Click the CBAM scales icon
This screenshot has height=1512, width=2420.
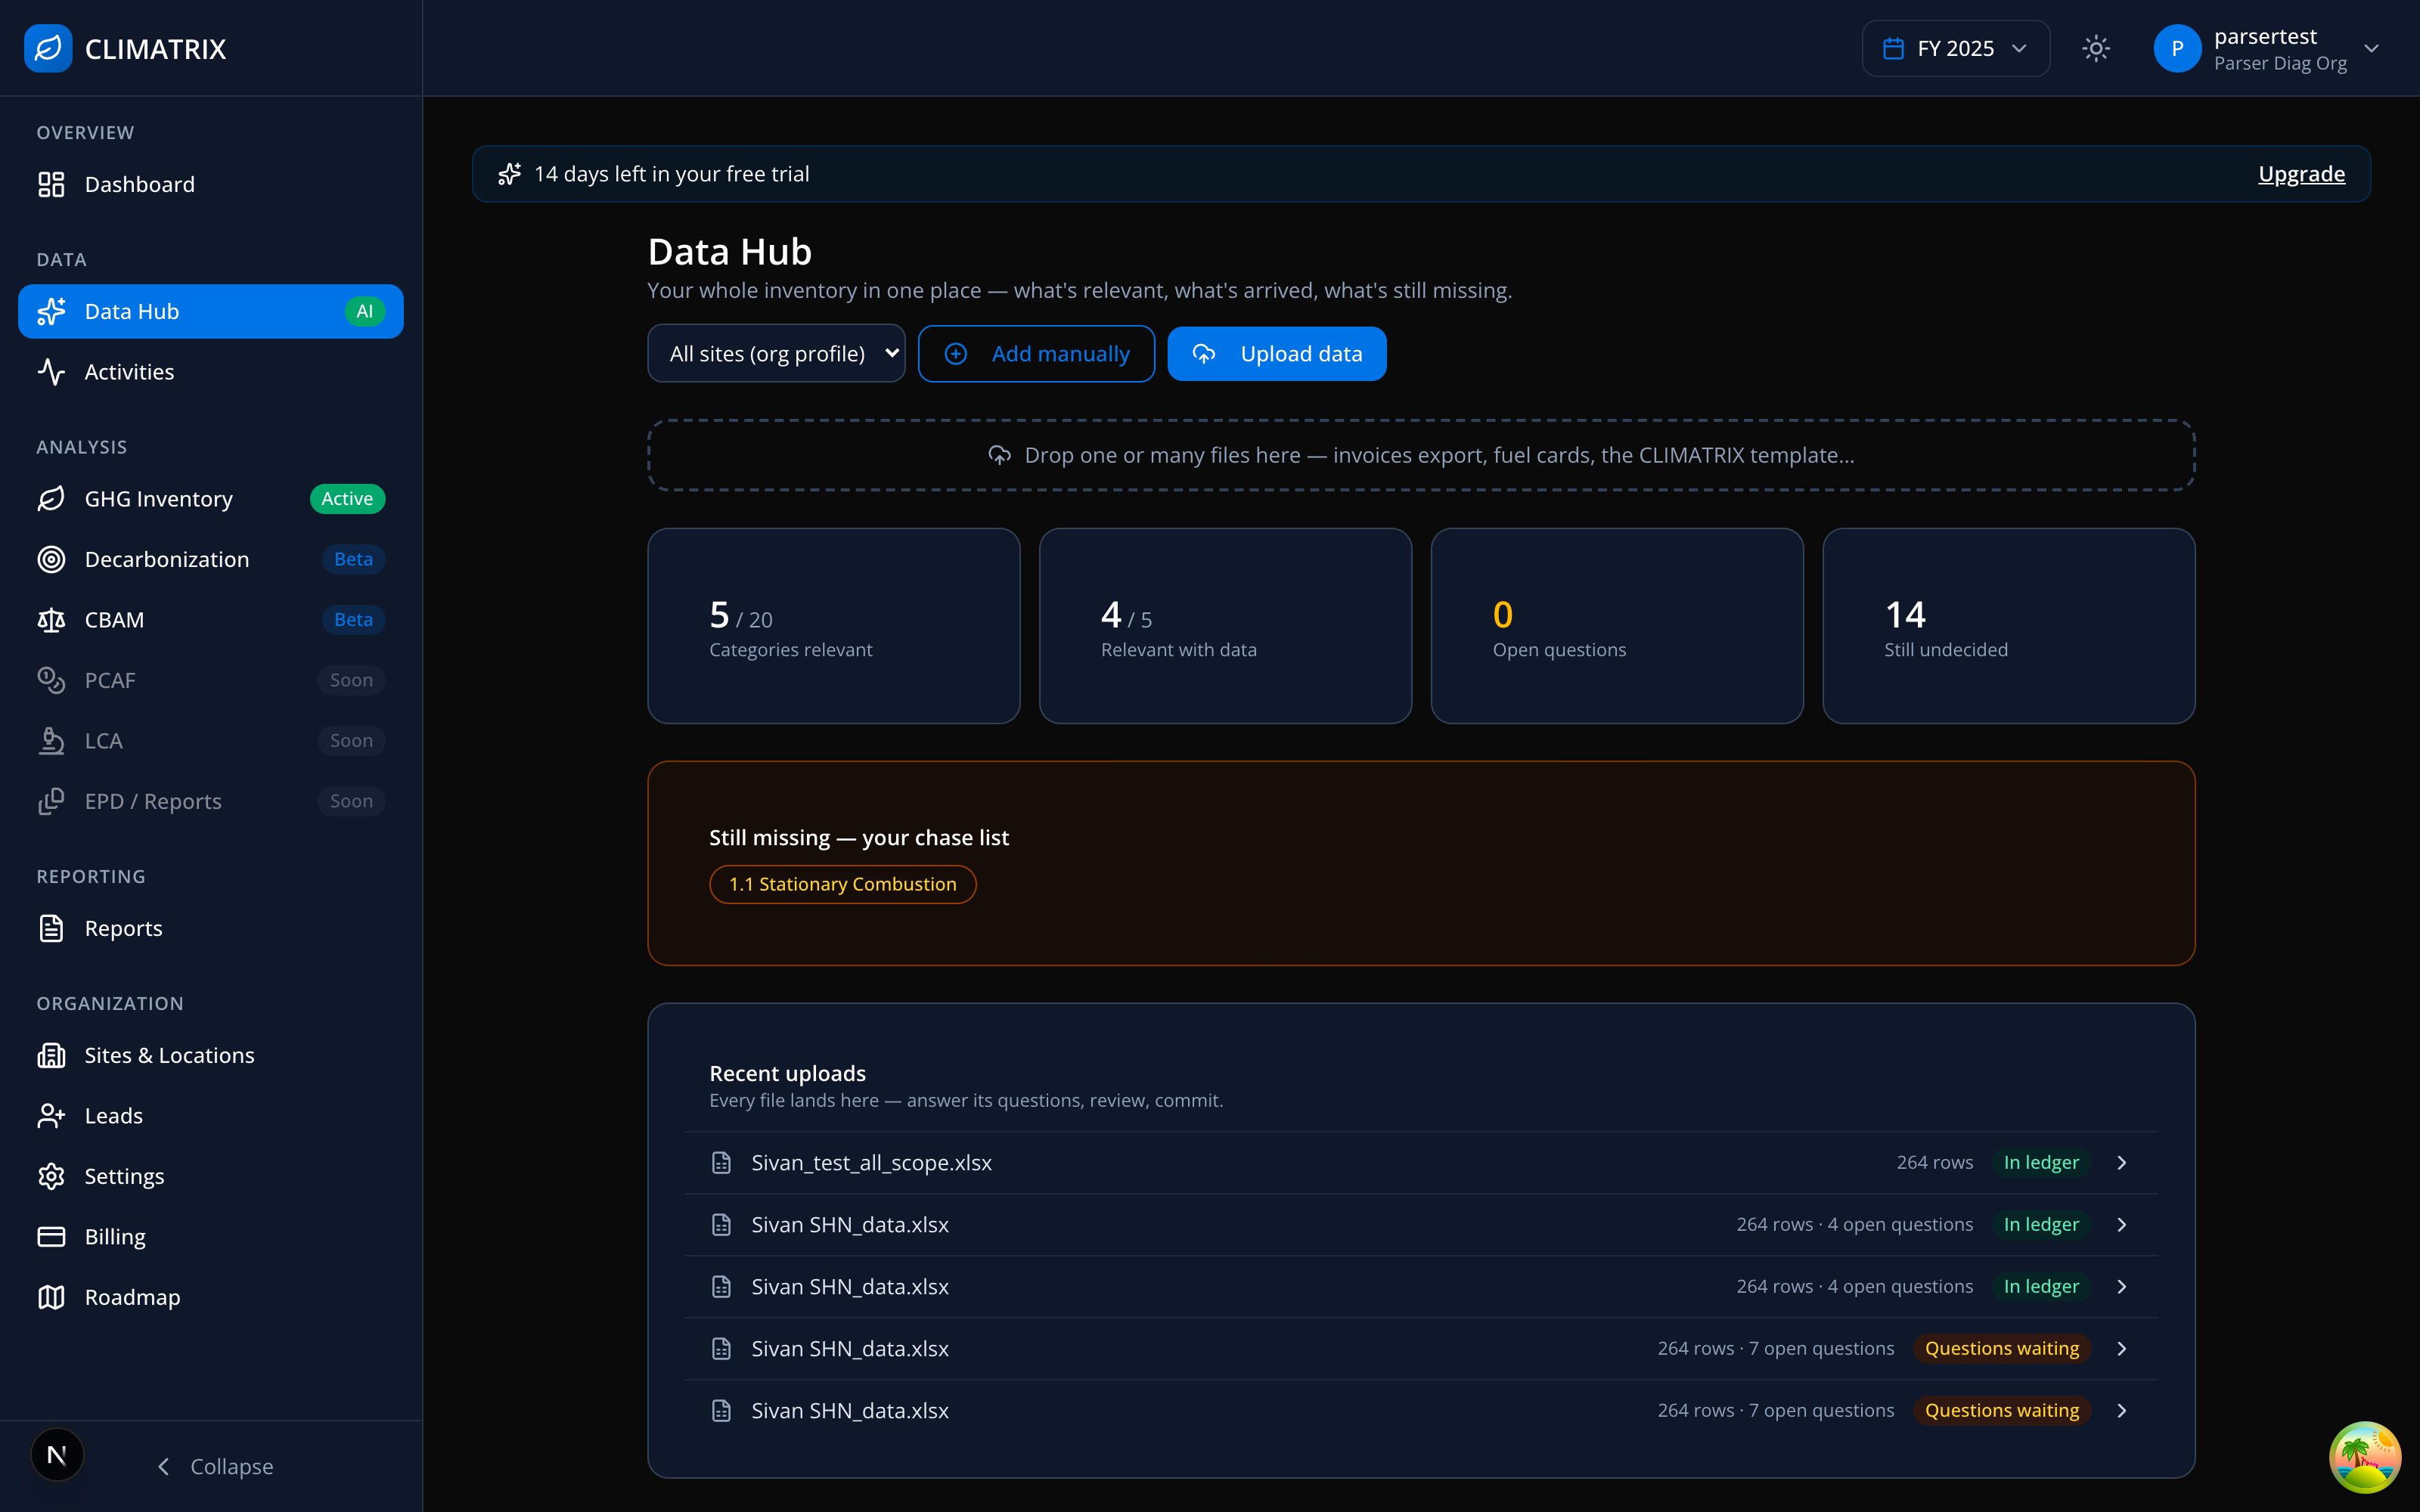pyautogui.click(x=51, y=620)
